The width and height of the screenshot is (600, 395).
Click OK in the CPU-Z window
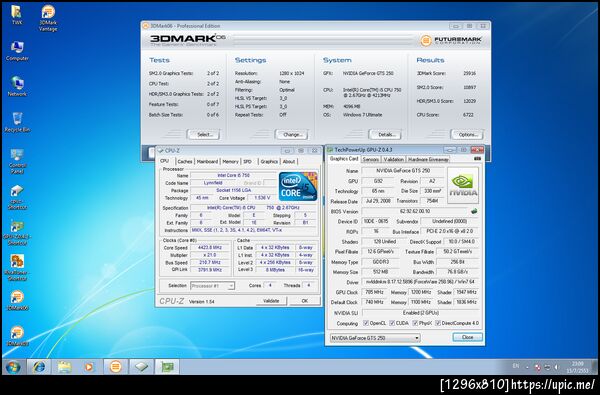[305, 301]
